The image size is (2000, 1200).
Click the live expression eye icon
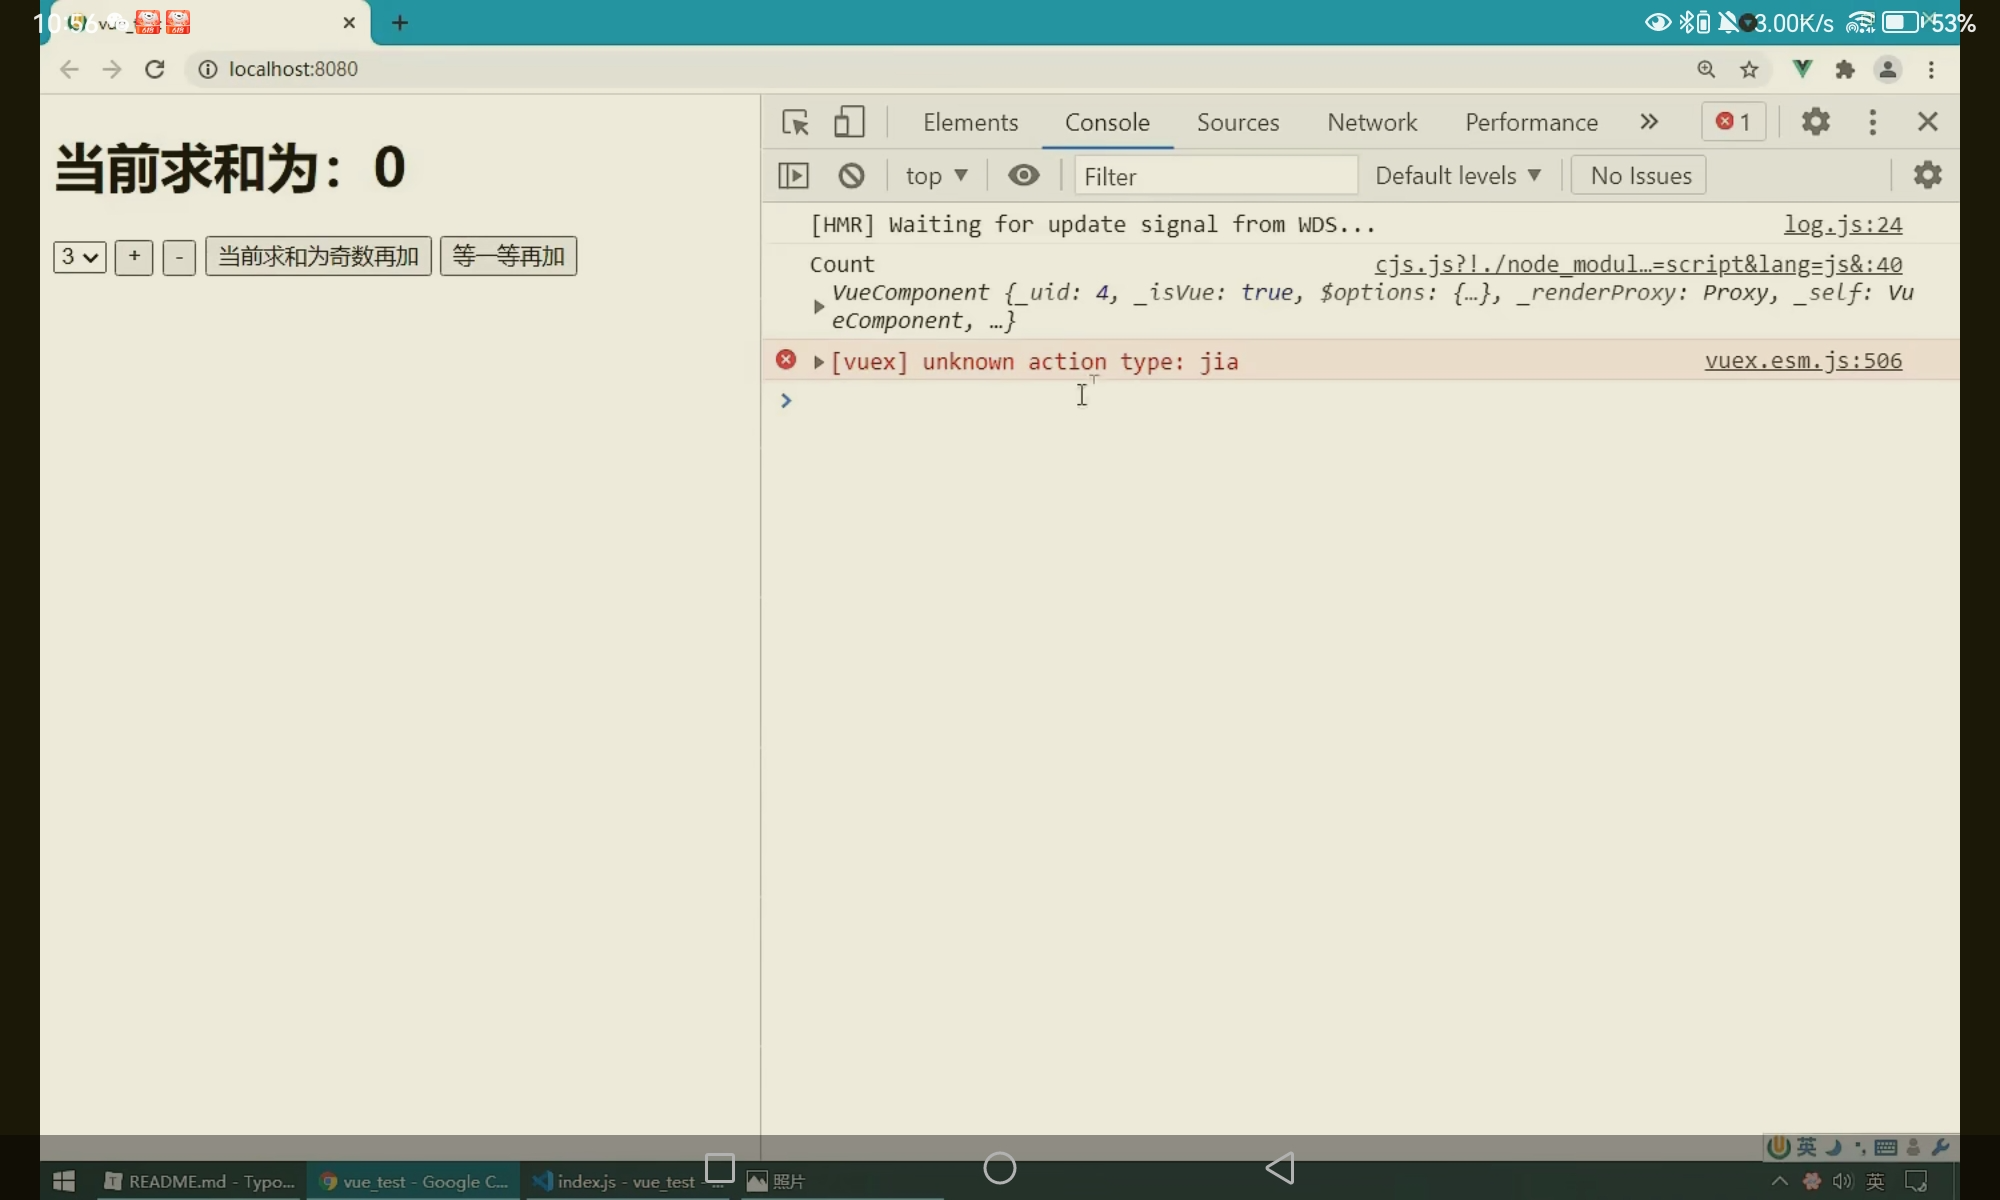[1023, 176]
